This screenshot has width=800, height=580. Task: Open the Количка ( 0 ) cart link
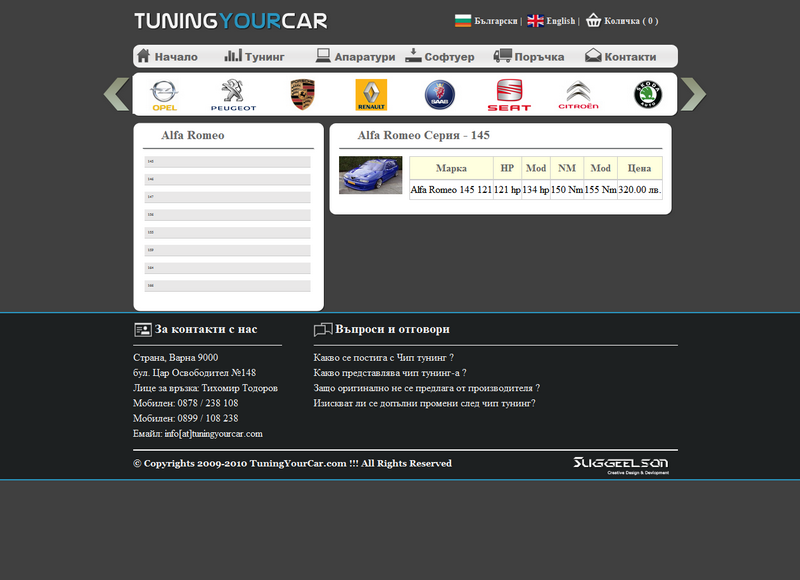point(631,21)
